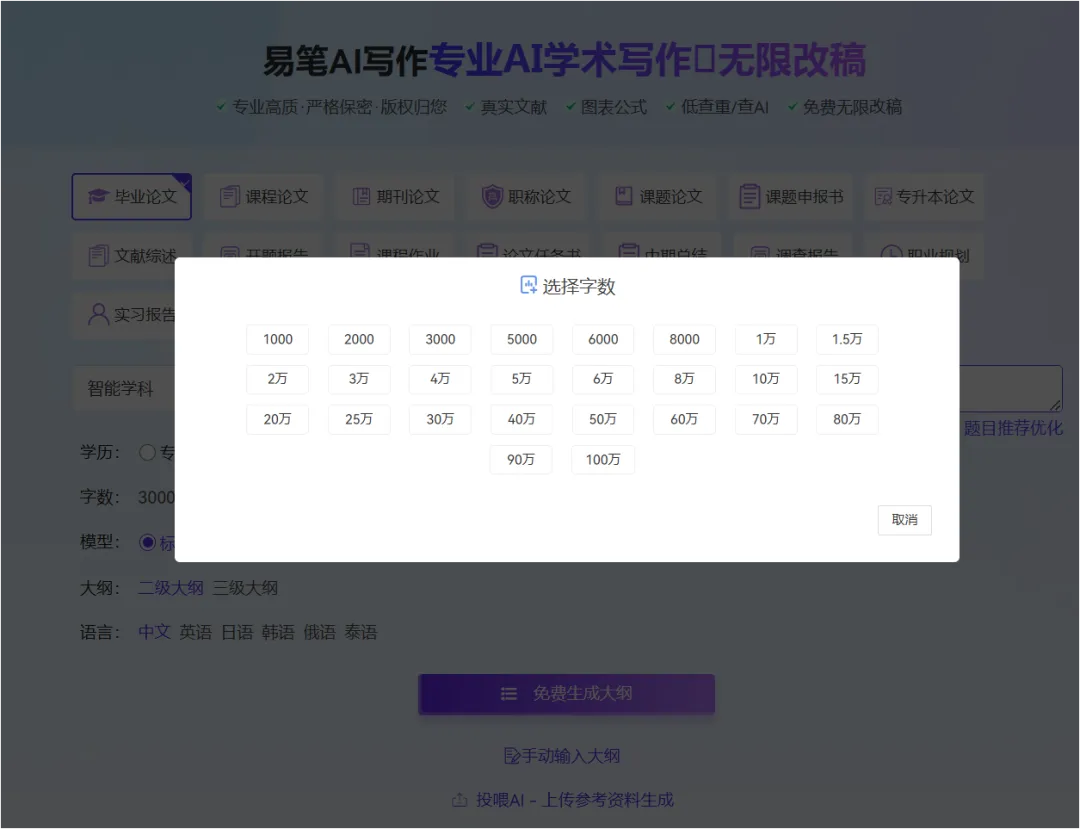The image size is (1080, 829).
Task: Set language to 英语
Action: click(x=196, y=632)
